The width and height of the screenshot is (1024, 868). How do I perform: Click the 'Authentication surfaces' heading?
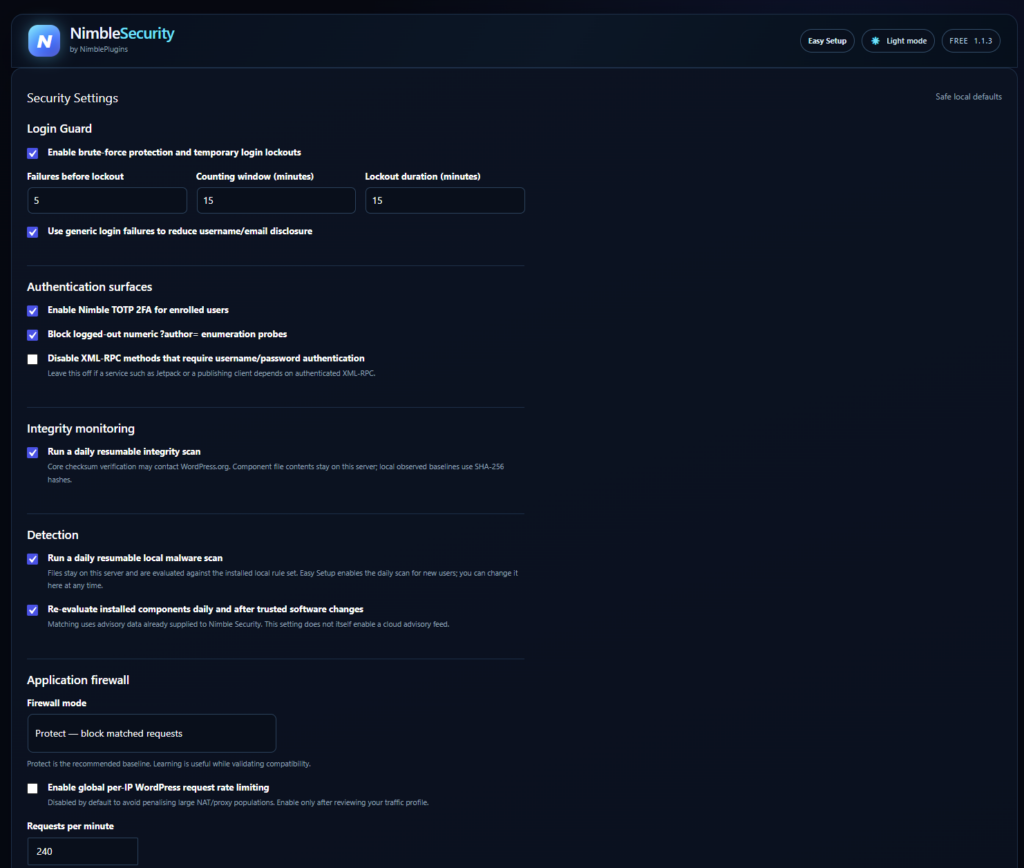pyautogui.click(x=89, y=287)
